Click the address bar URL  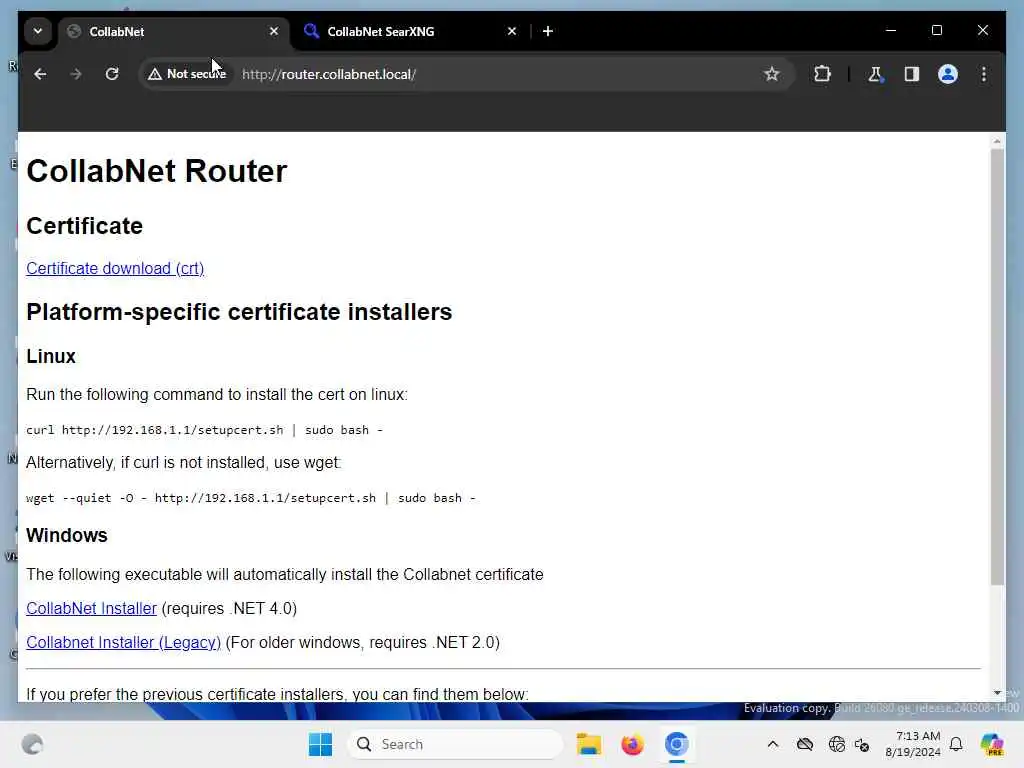click(x=328, y=74)
